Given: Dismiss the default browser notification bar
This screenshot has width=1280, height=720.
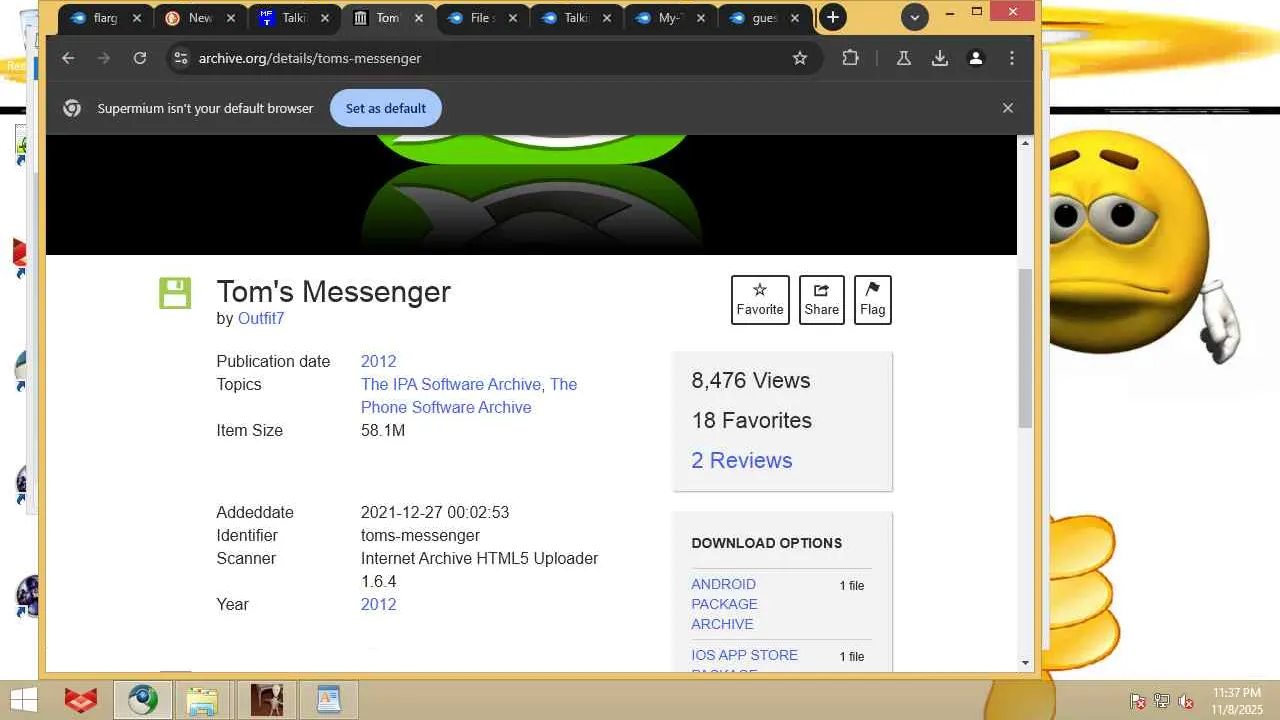Looking at the screenshot, I should [x=1008, y=108].
